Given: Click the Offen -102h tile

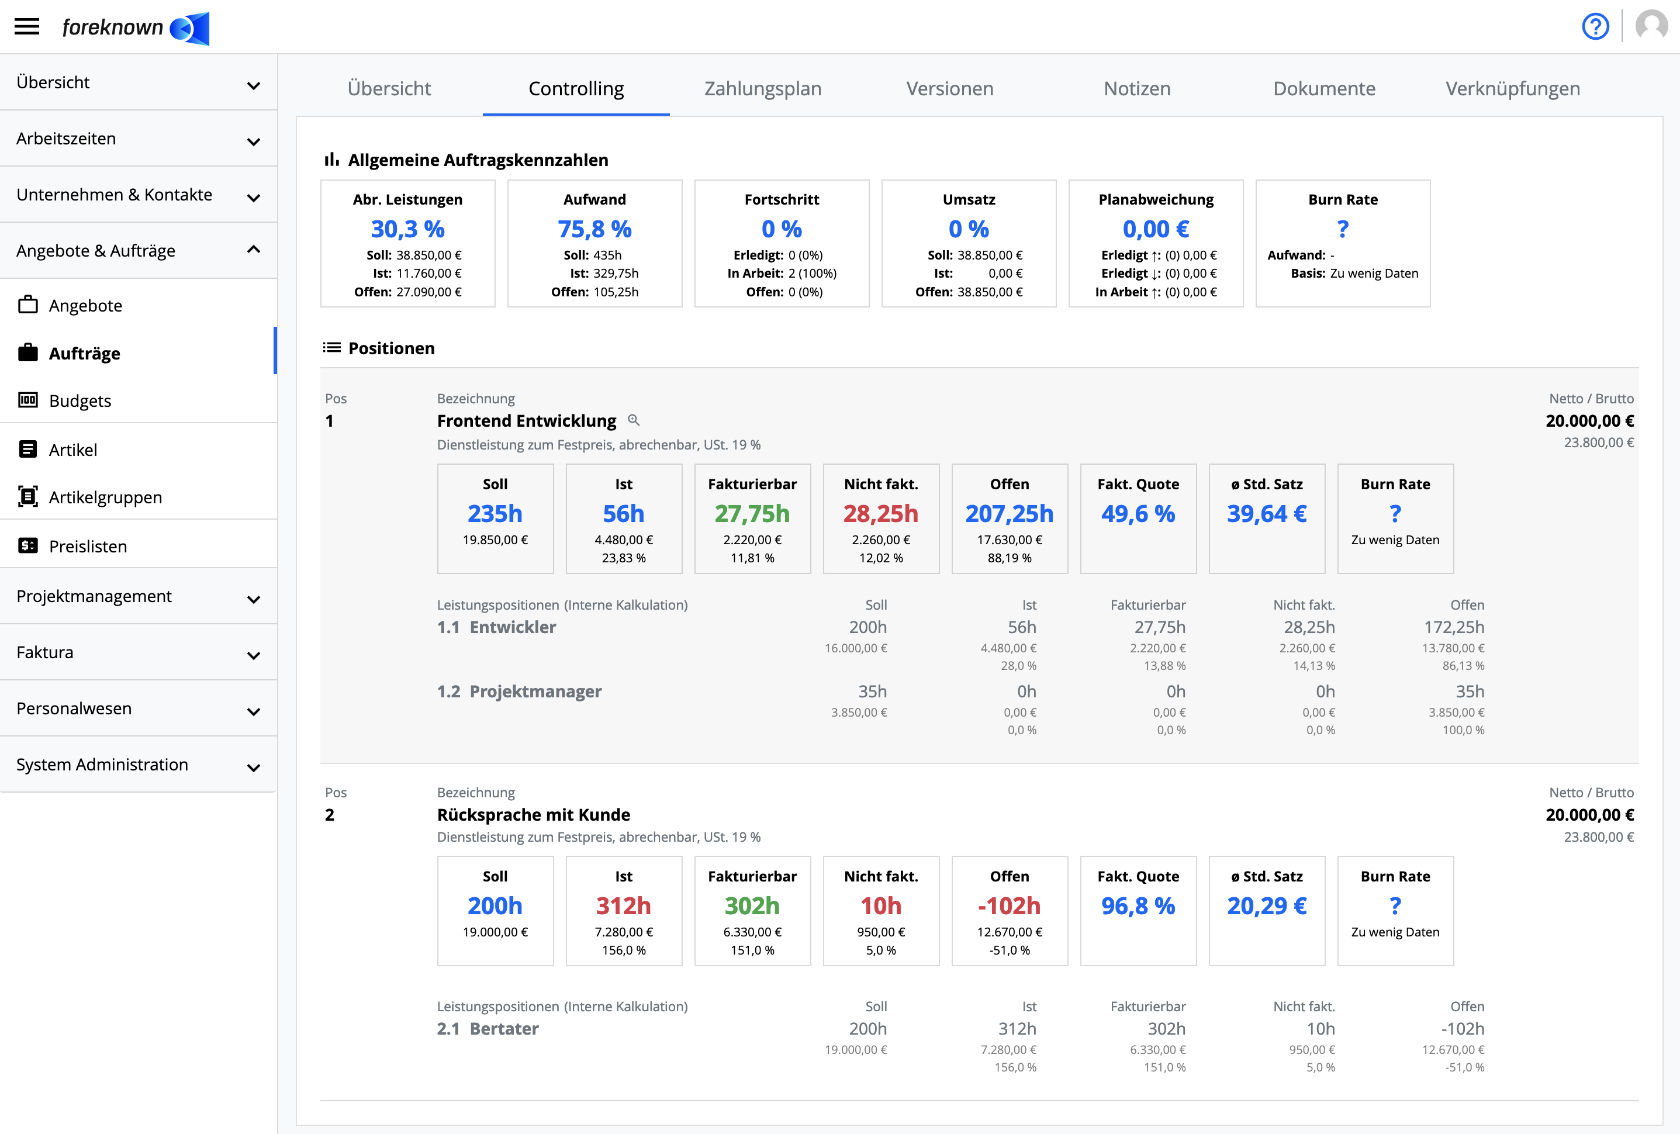Looking at the screenshot, I should click(x=1009, y=910).
